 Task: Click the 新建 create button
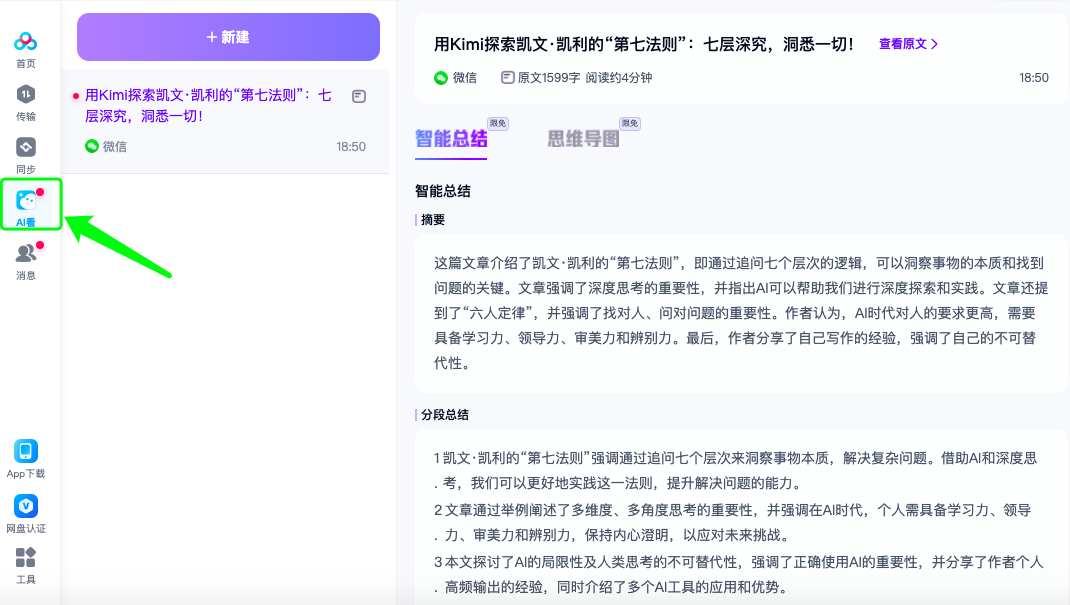228,37
